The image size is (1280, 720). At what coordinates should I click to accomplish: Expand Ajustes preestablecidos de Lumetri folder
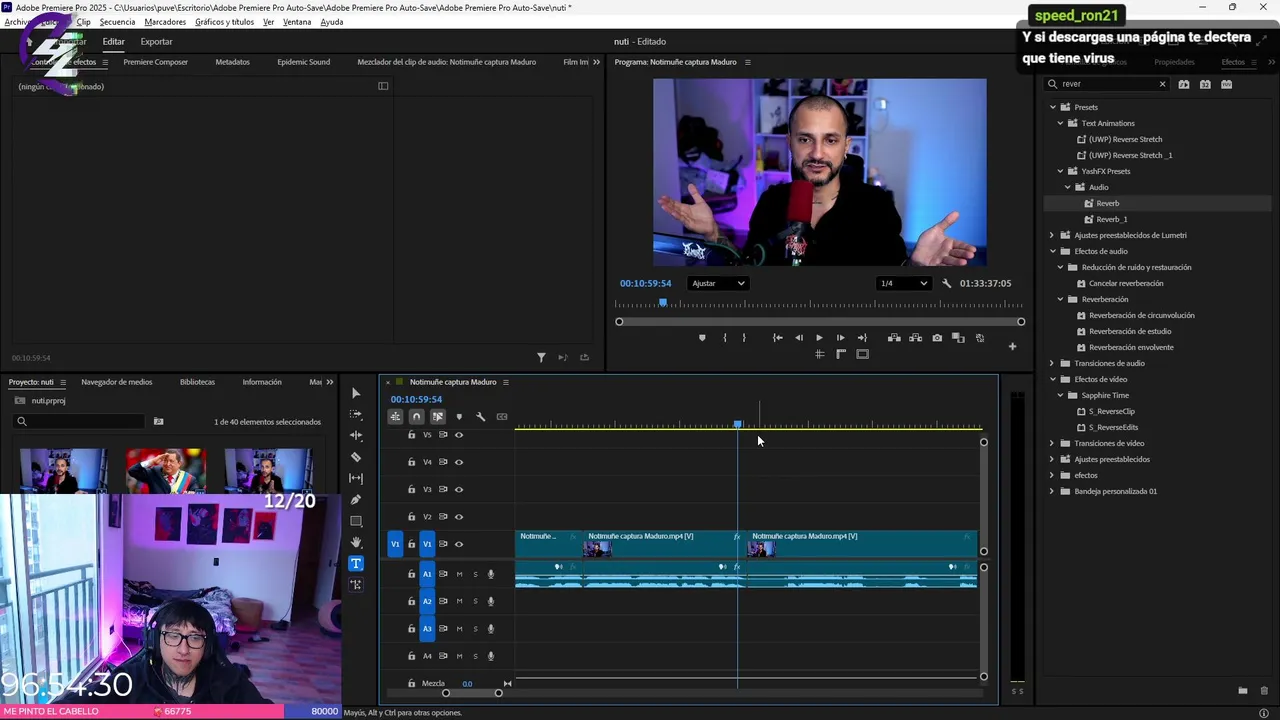tap(1053, 235)
